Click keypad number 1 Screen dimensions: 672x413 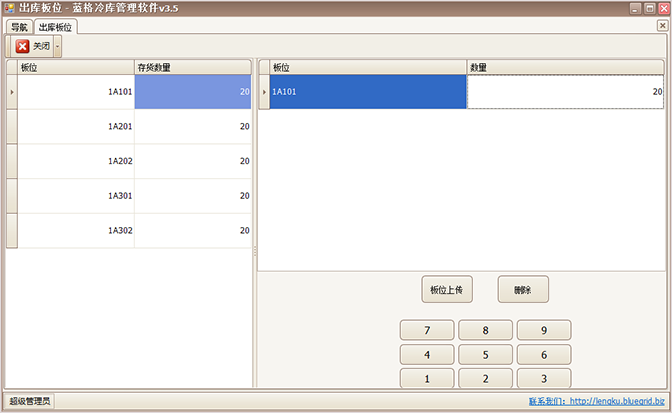(427, 379)
